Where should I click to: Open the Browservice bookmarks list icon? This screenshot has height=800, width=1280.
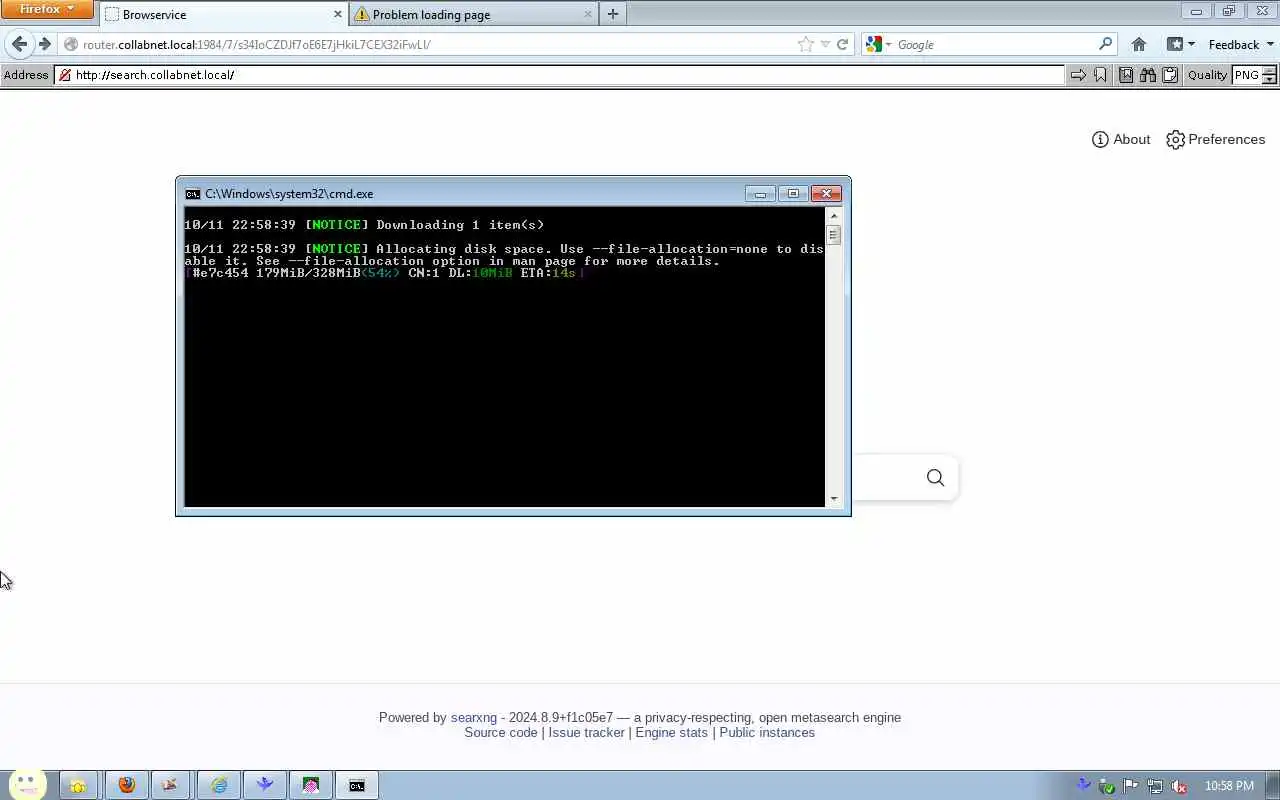point(1126,75)
